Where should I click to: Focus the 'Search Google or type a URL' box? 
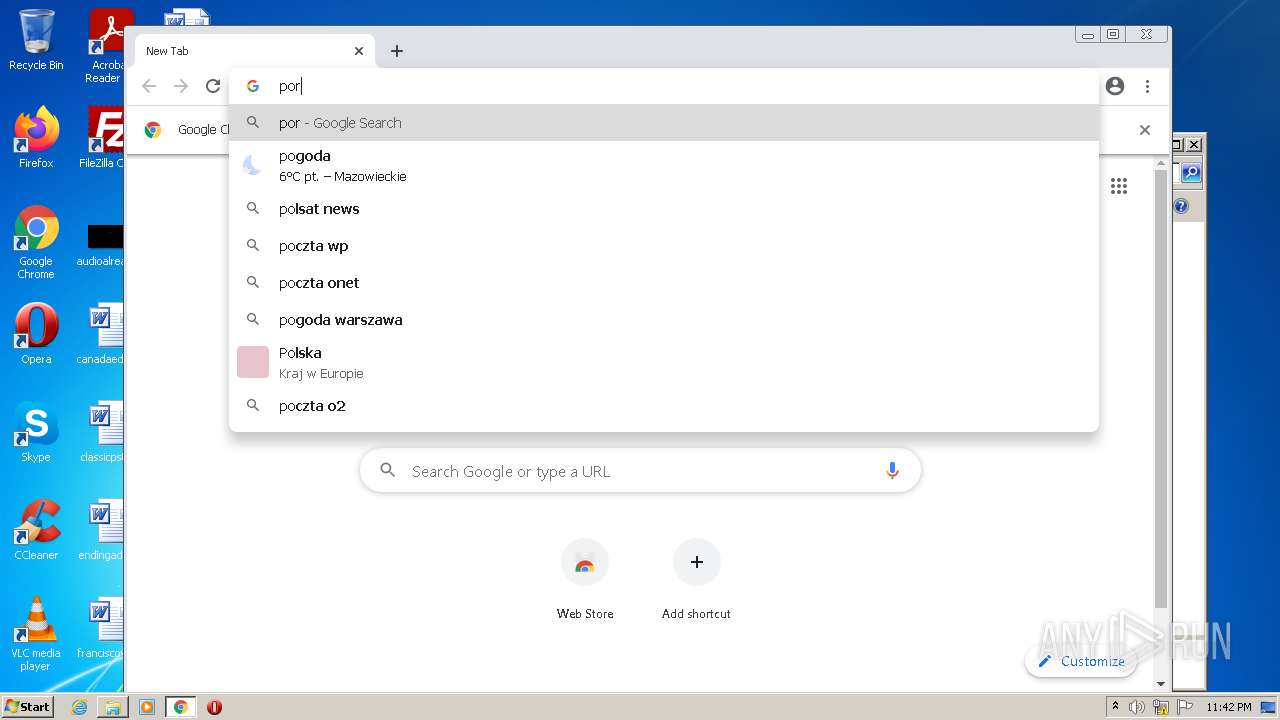tap(640, 471)
